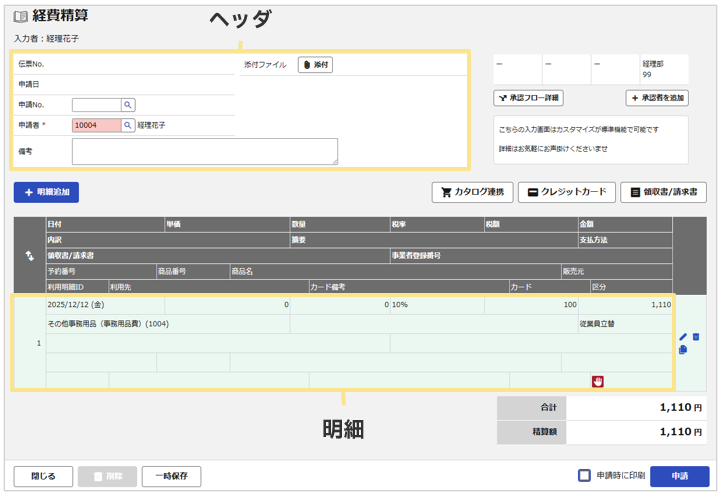Click the 従業員立替 payment method cell
The width and height of the screenshot is (719, 495).
(x=625, y=324)
